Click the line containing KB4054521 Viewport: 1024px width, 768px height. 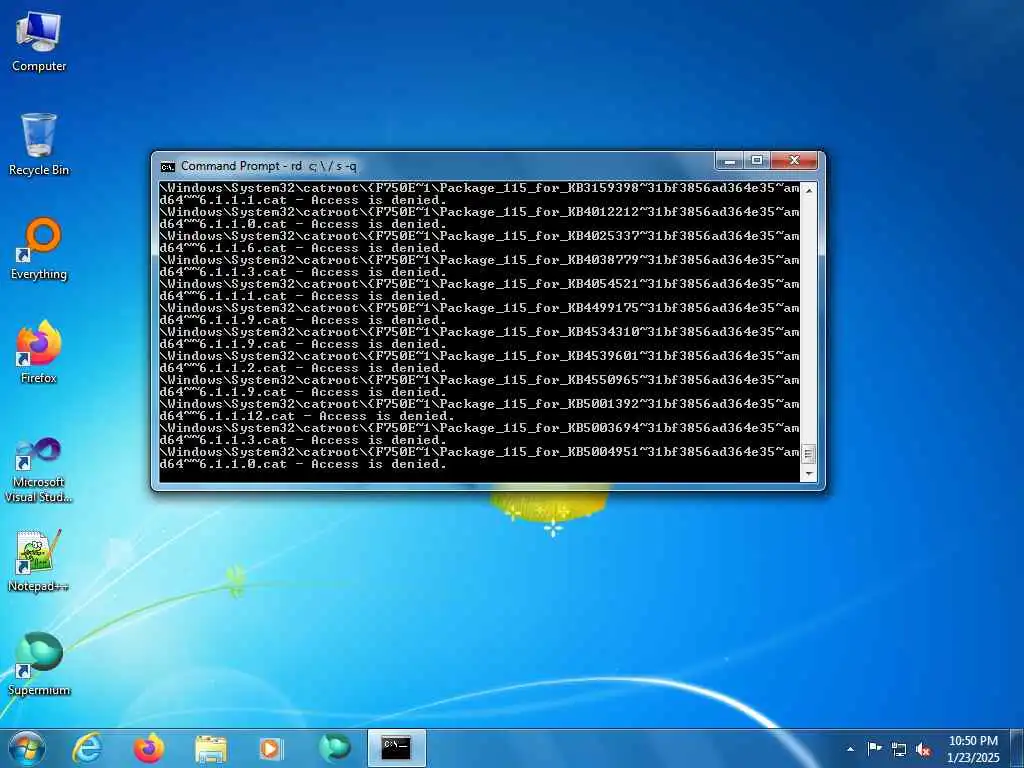(479, 284)
